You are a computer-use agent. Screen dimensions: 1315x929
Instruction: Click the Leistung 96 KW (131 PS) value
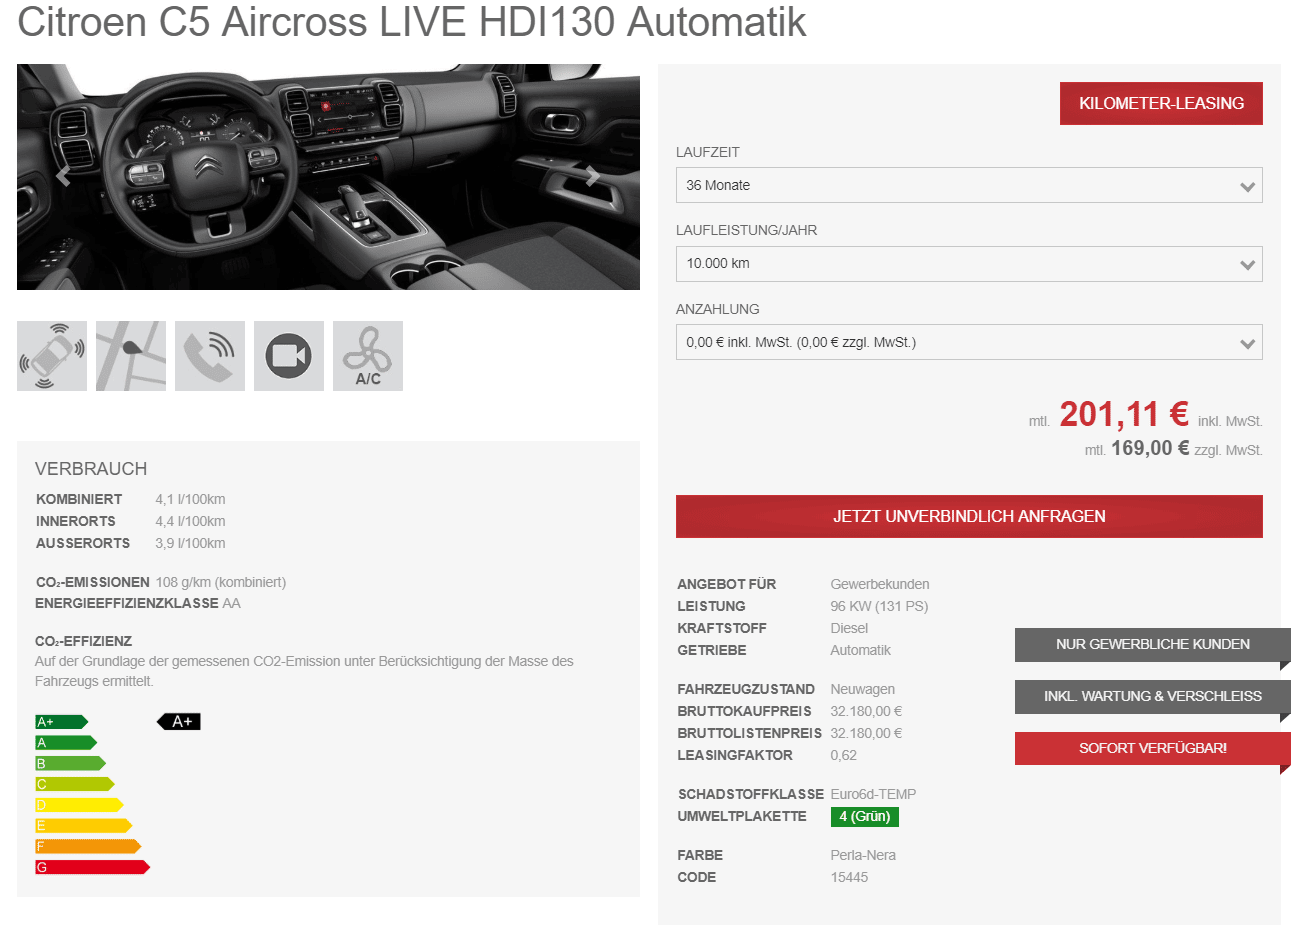point(879,606)
